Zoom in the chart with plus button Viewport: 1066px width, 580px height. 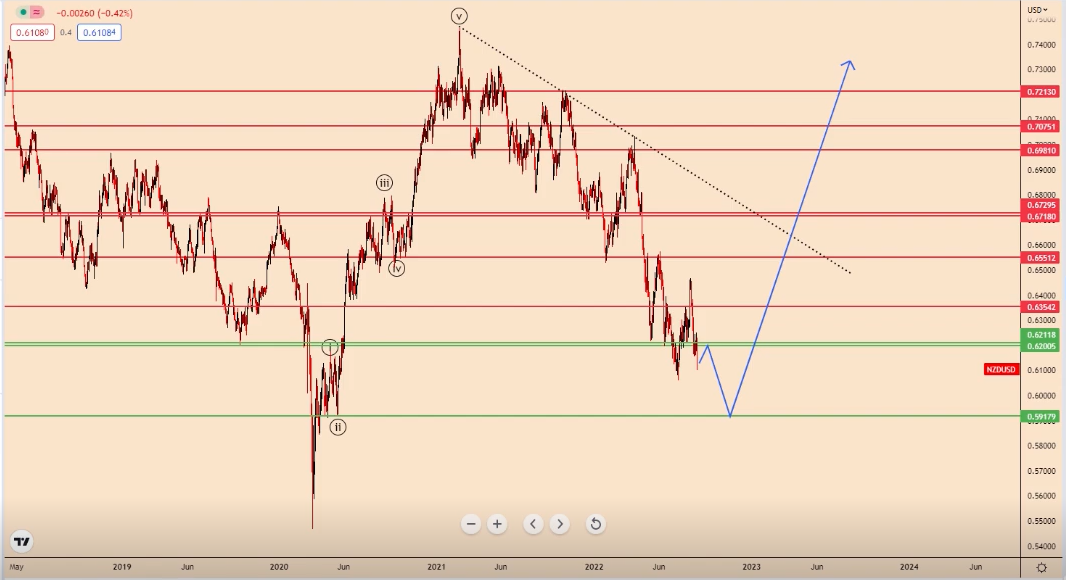pos(497,523)
